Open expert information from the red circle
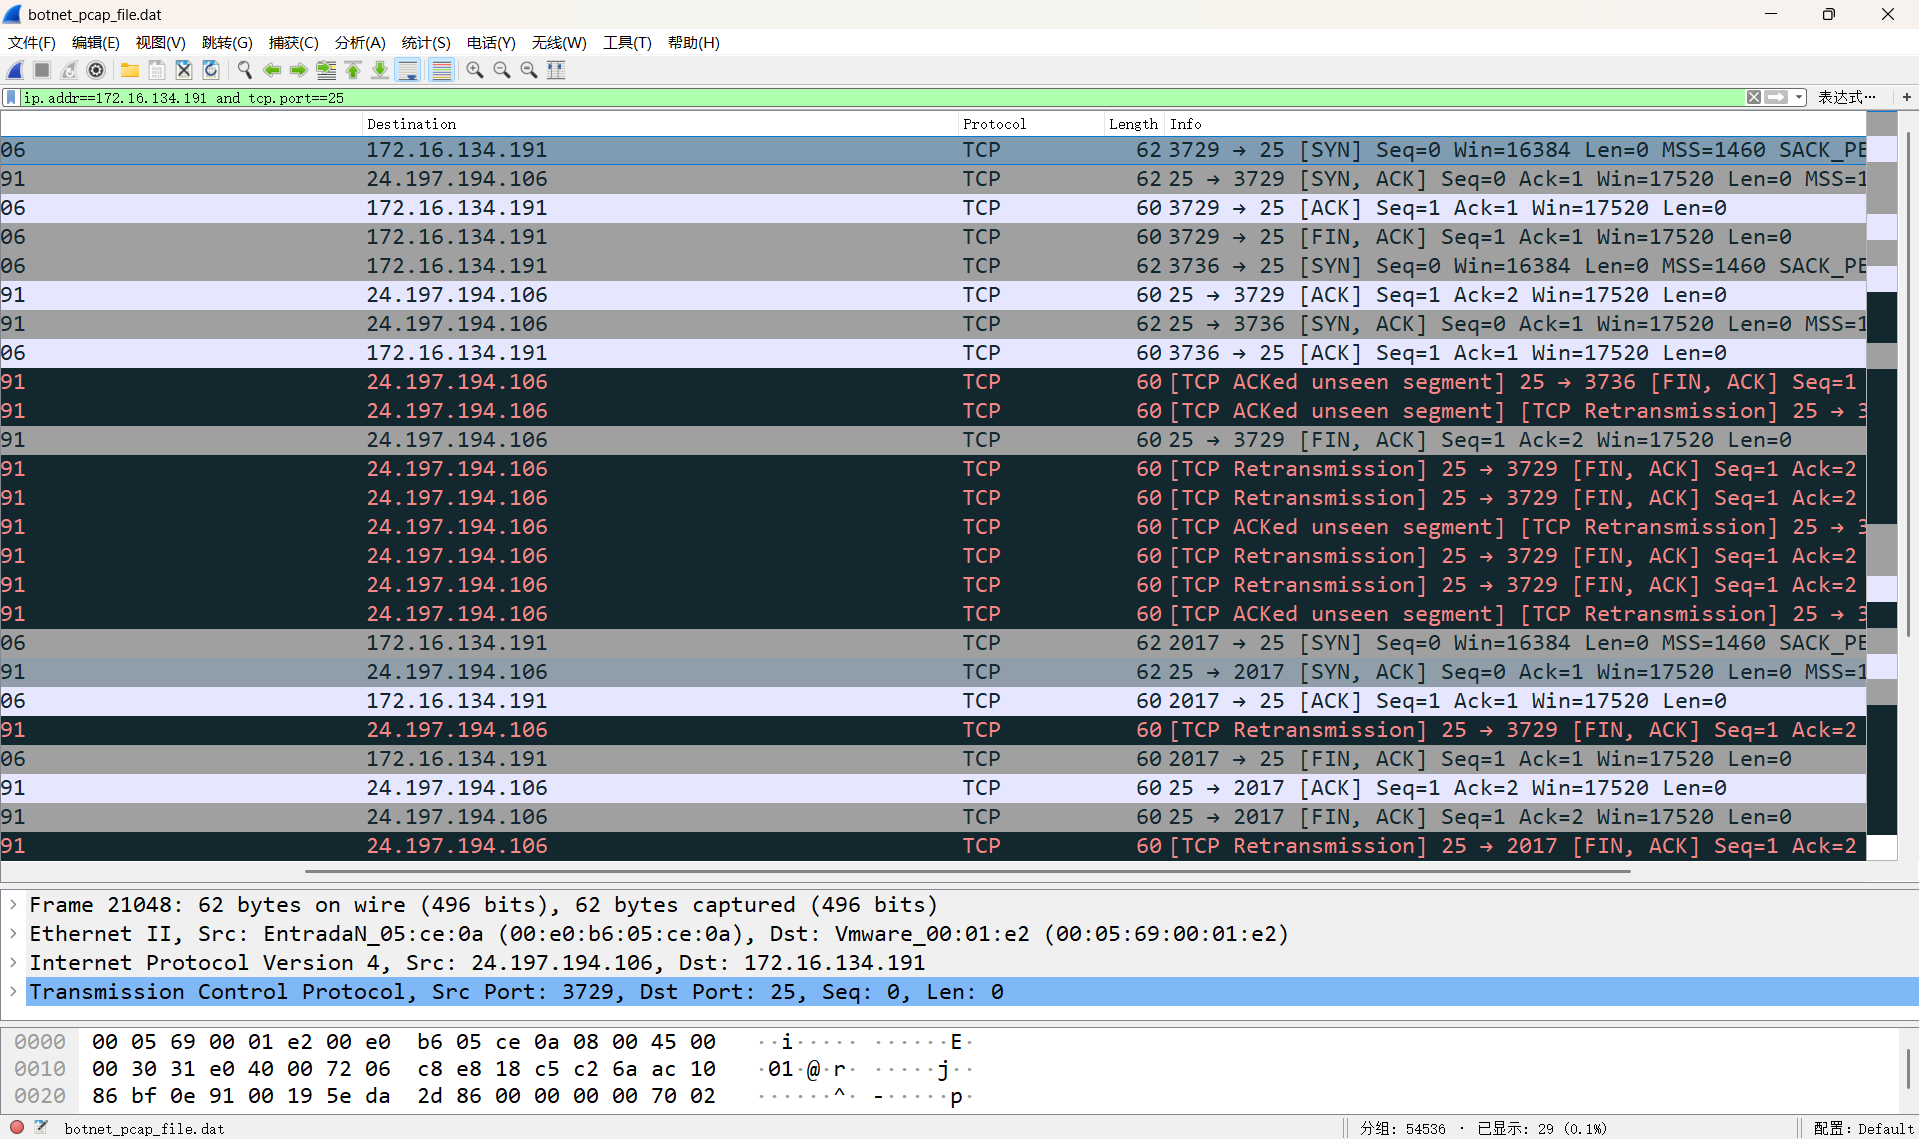This screenshot has width=1919, height=1139. pyautogui.click(x=17, y=1127)
